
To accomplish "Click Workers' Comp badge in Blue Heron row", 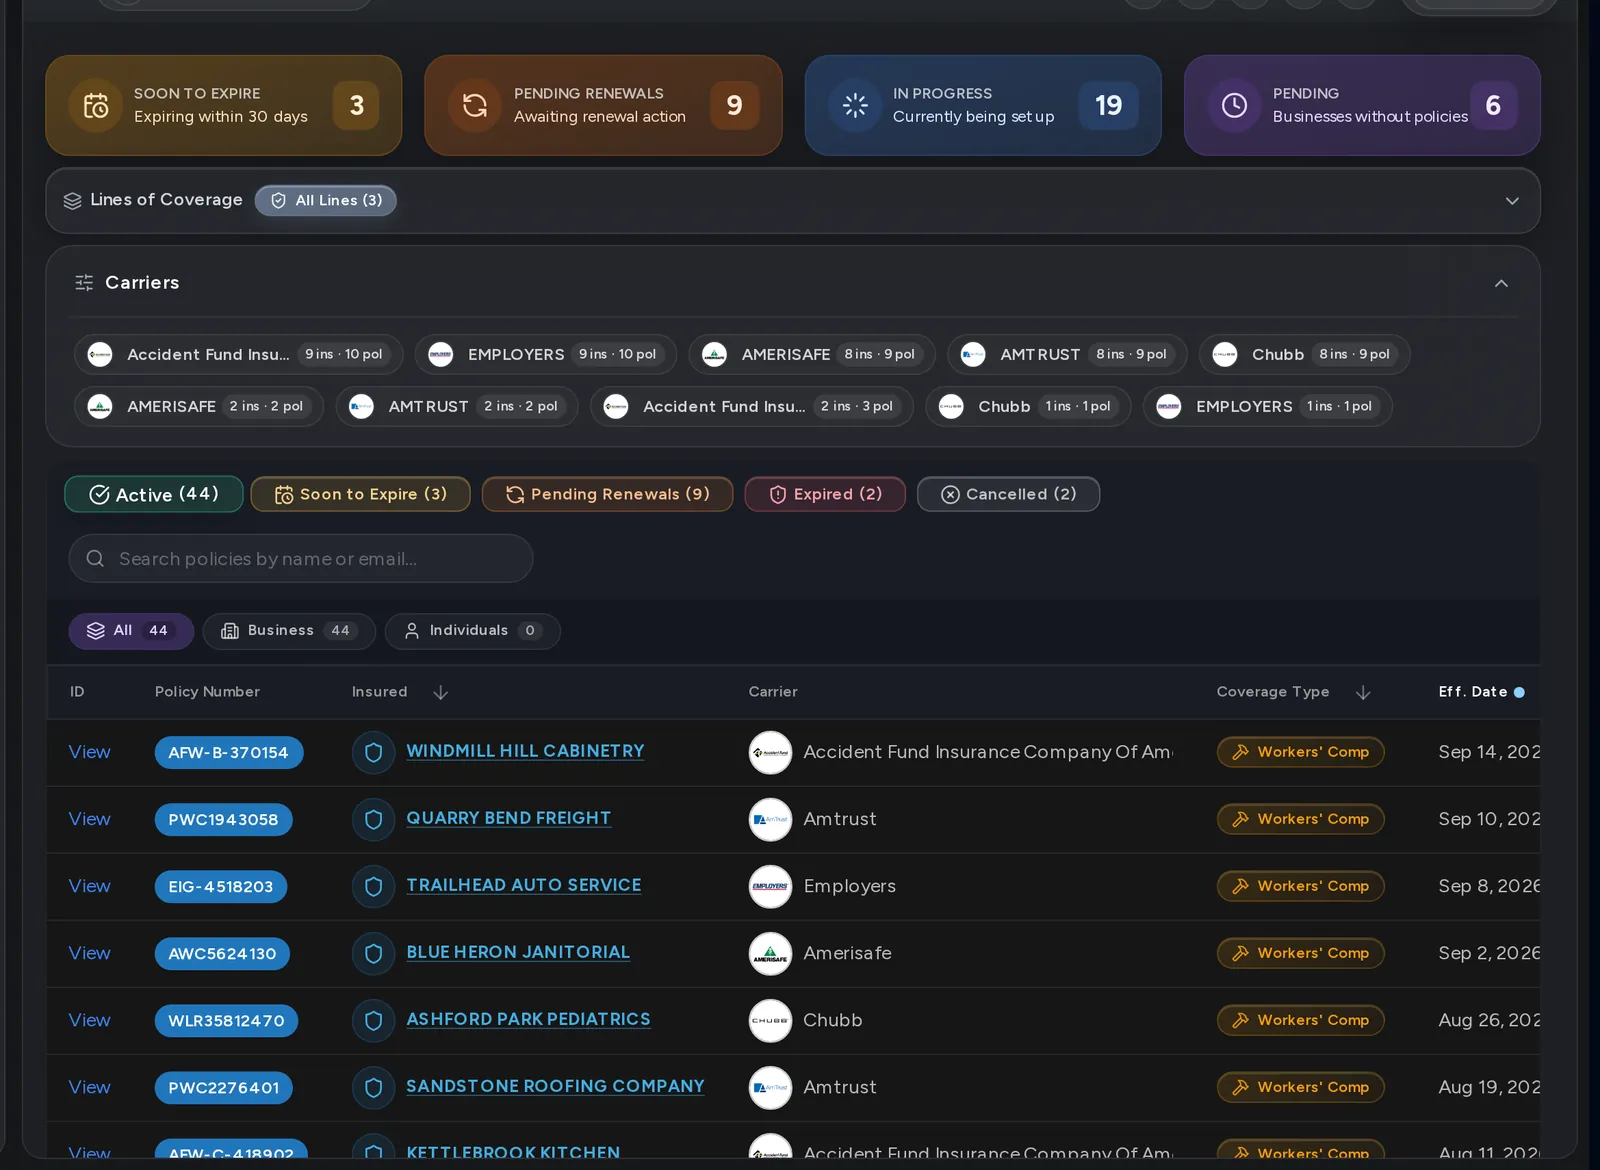I will (1300, 953).
